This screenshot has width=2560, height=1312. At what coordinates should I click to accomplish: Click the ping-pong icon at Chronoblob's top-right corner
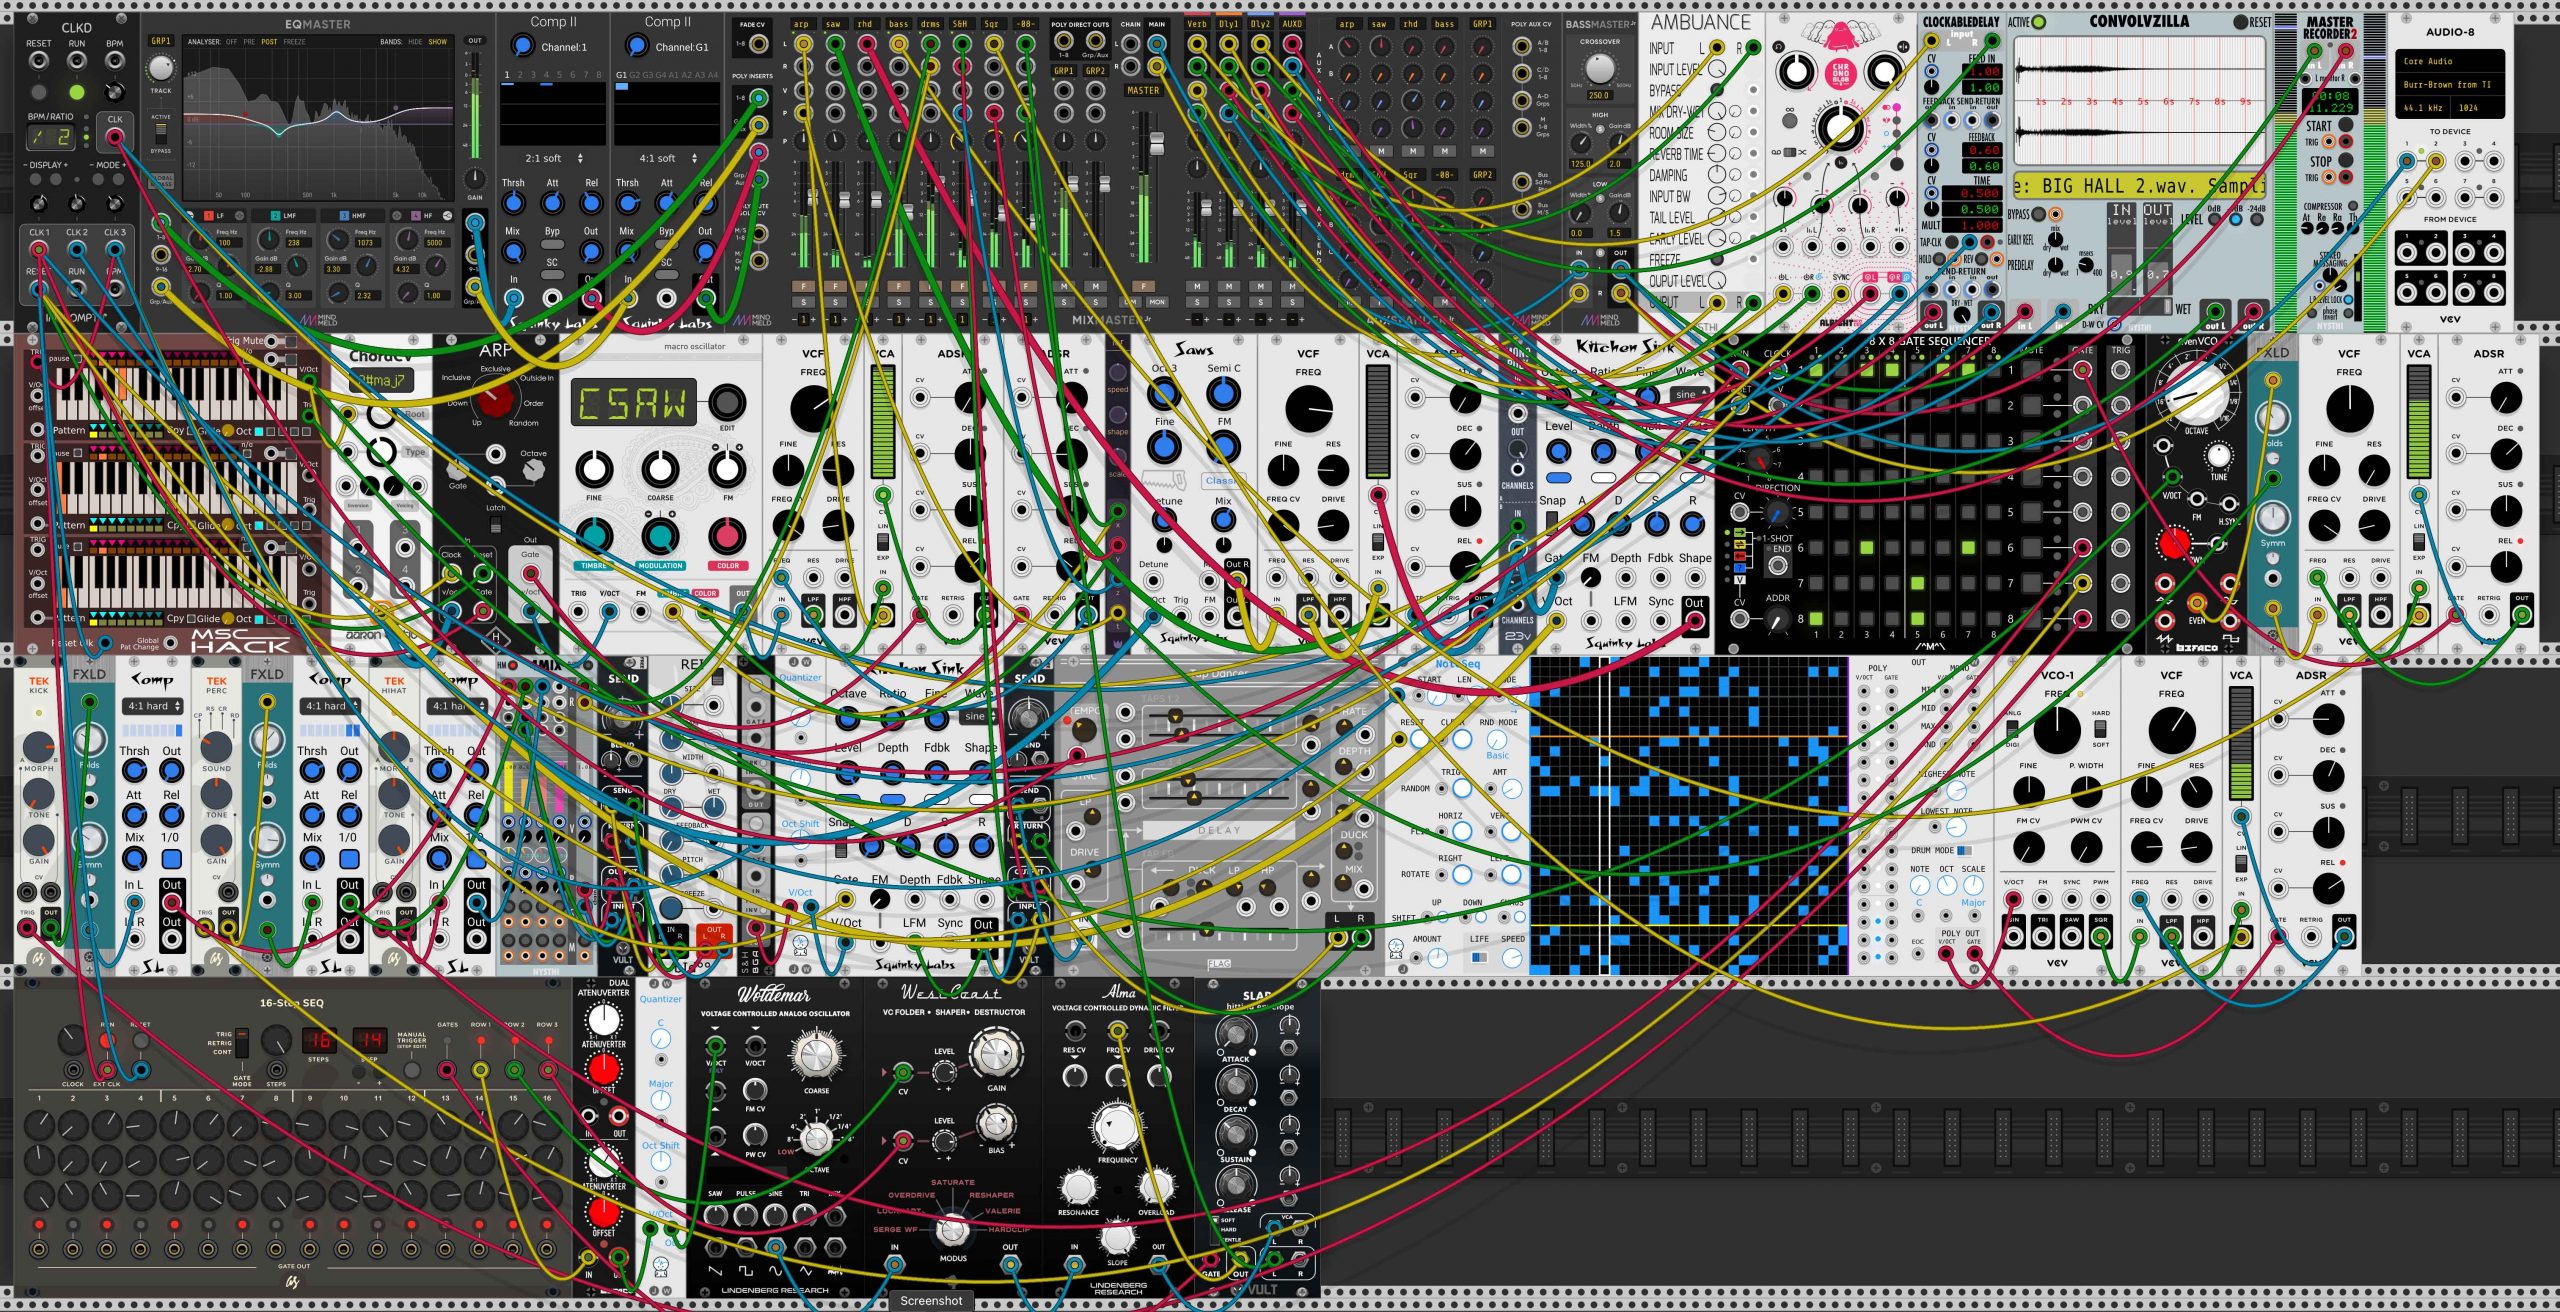click(x=1902, y=47)
